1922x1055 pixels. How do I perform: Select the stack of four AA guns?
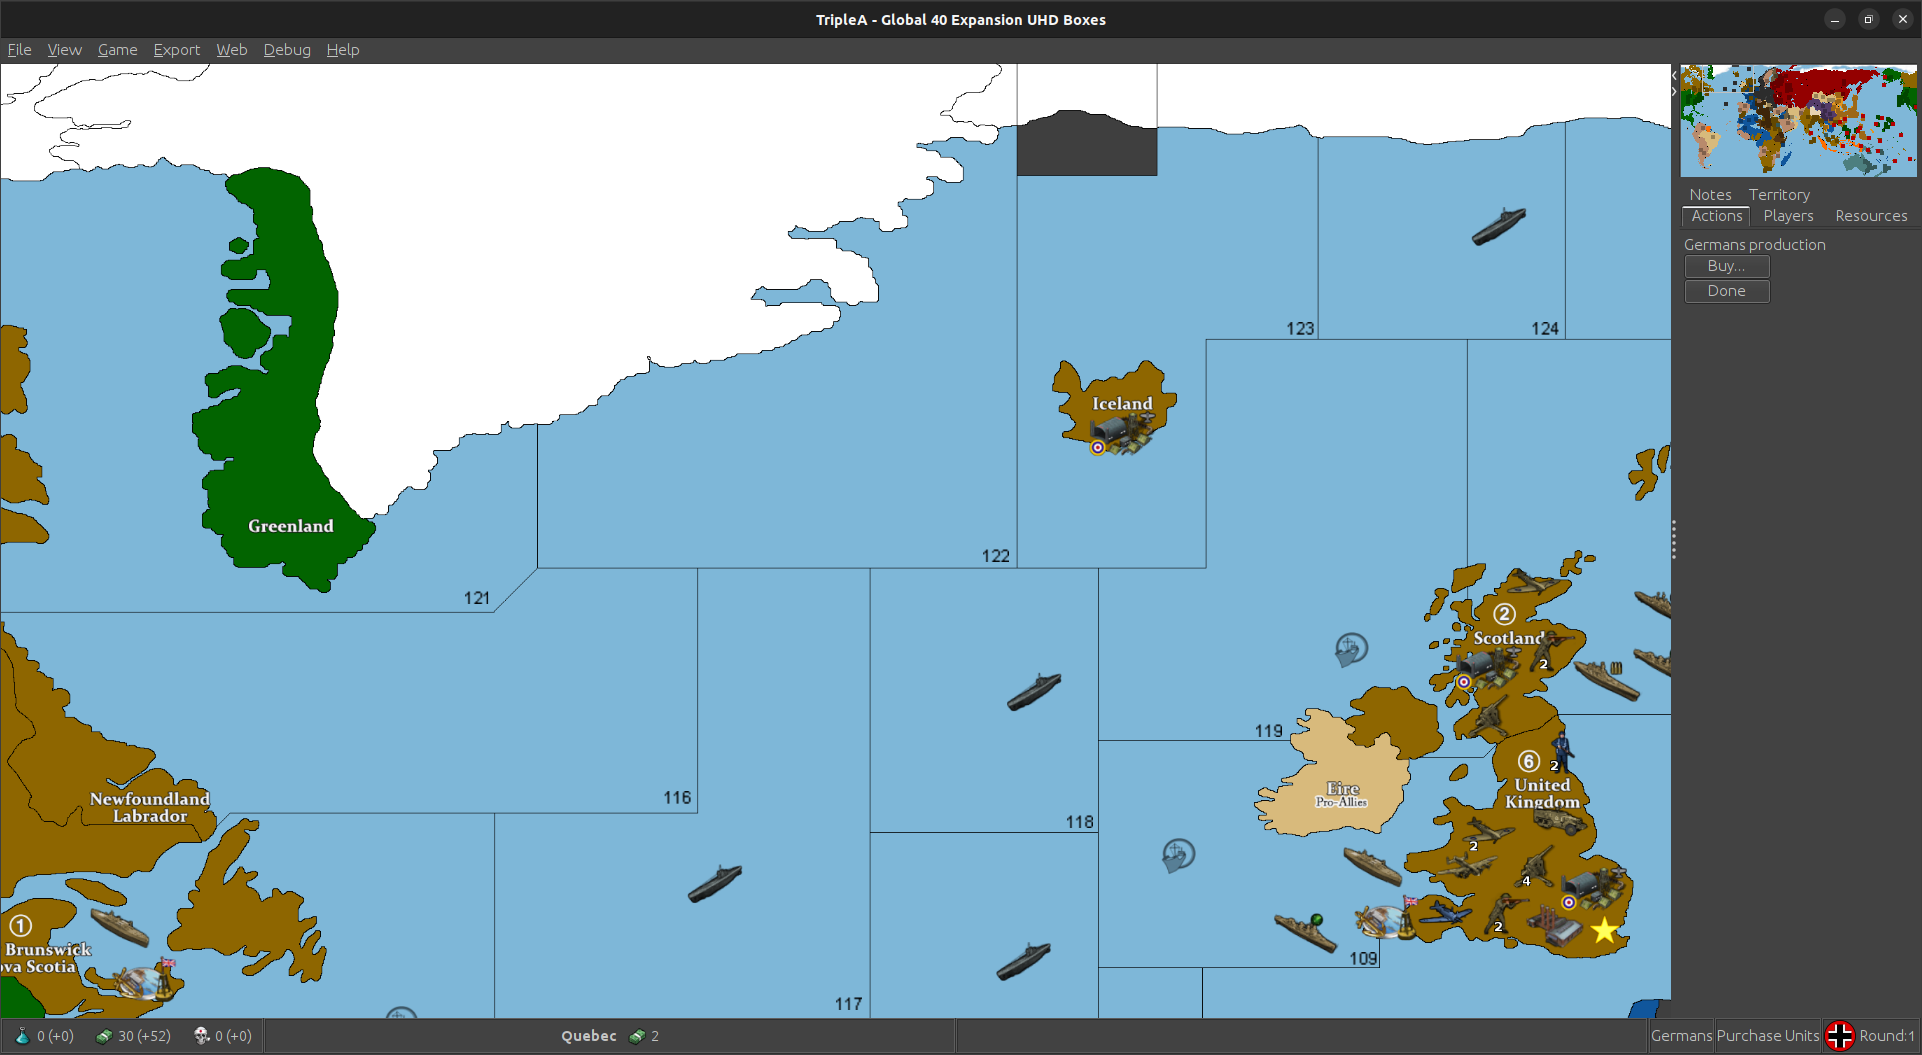coord(1535,866)
